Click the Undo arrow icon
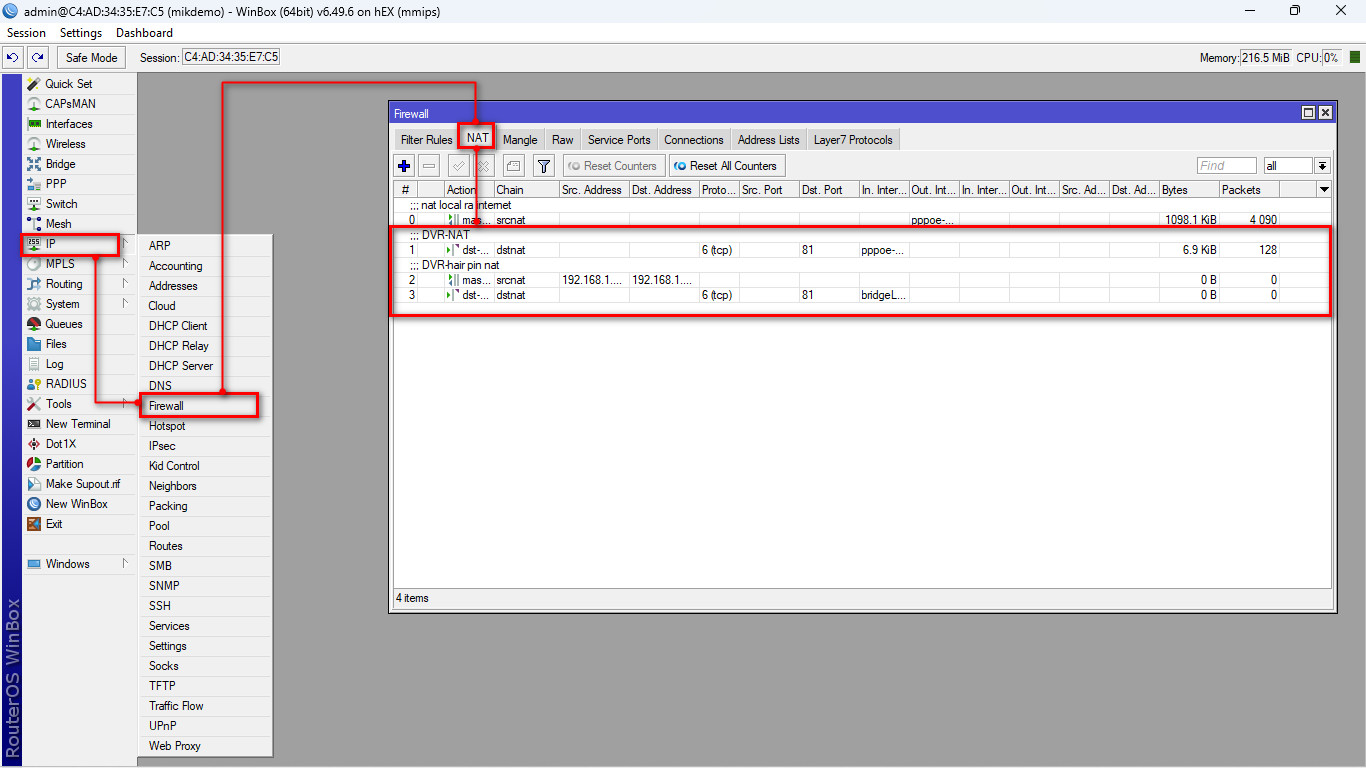Image resolution: width=1366 pixels, height=768 pixels. point(13,58)
